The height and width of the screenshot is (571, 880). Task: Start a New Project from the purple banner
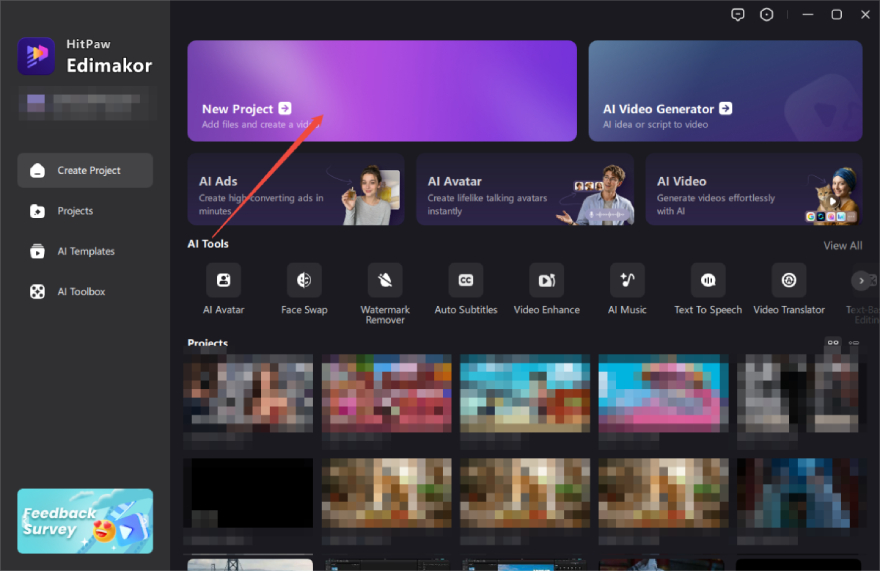pos(382,91)
